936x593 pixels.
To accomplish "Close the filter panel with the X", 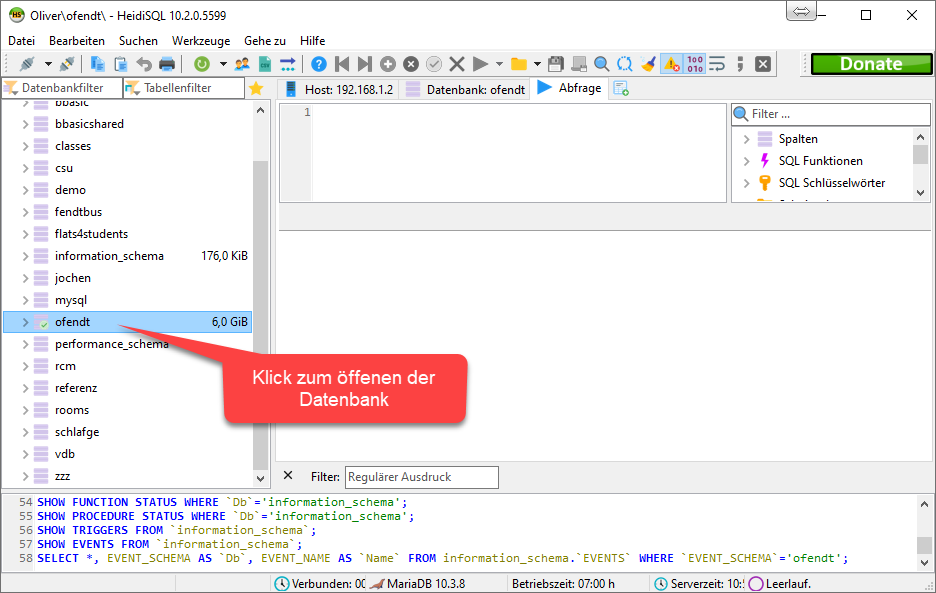I will tap(288, 475).
